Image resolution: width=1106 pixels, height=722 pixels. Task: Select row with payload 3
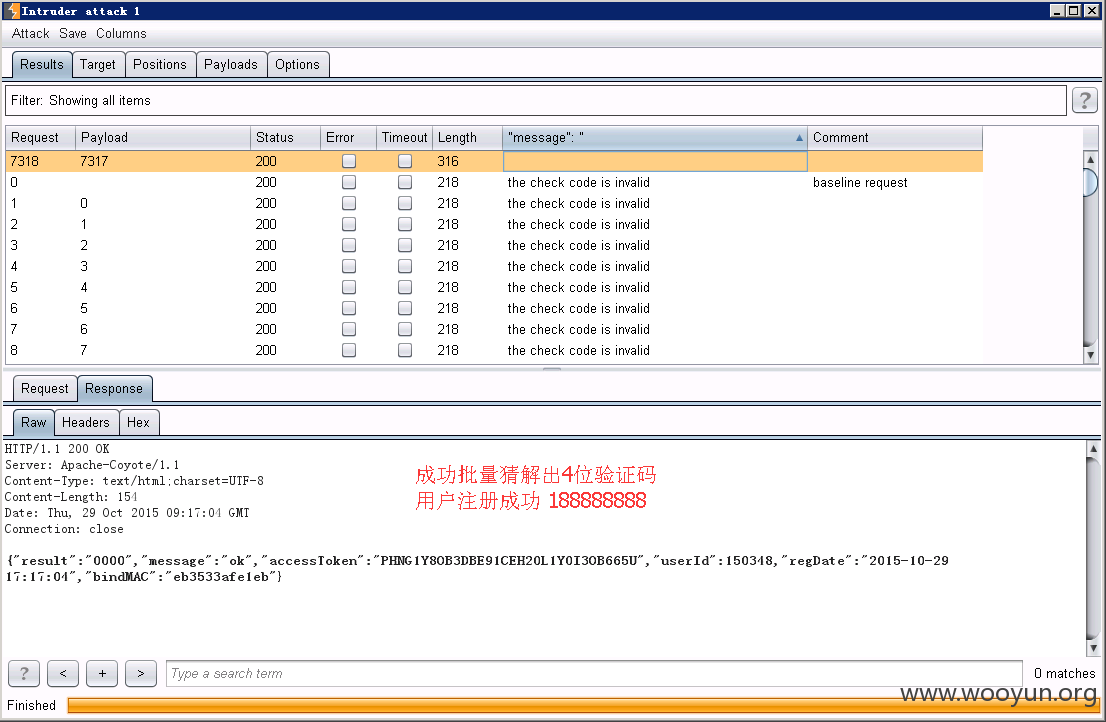(x=494, y=267)
